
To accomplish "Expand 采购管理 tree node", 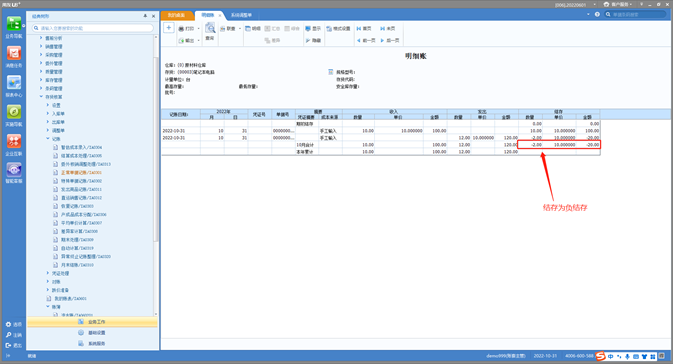I will pos(41,55).
